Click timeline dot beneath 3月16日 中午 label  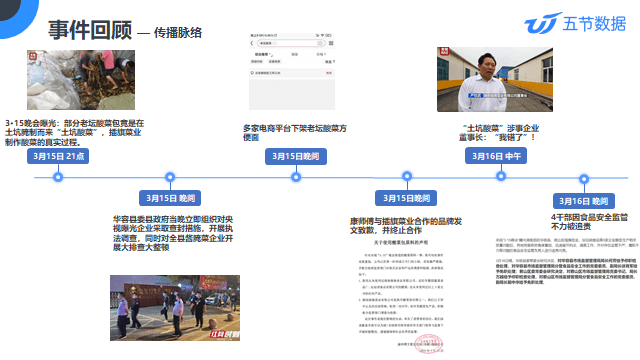click(501, 176)
